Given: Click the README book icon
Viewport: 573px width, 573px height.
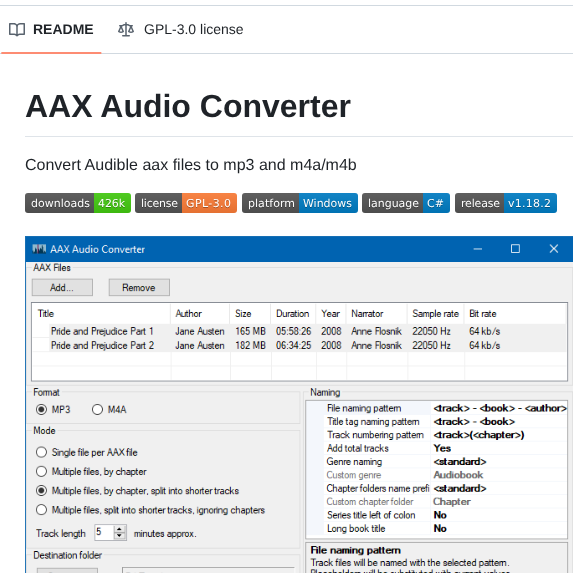Looking at the screenshot, I should [17, 30].
